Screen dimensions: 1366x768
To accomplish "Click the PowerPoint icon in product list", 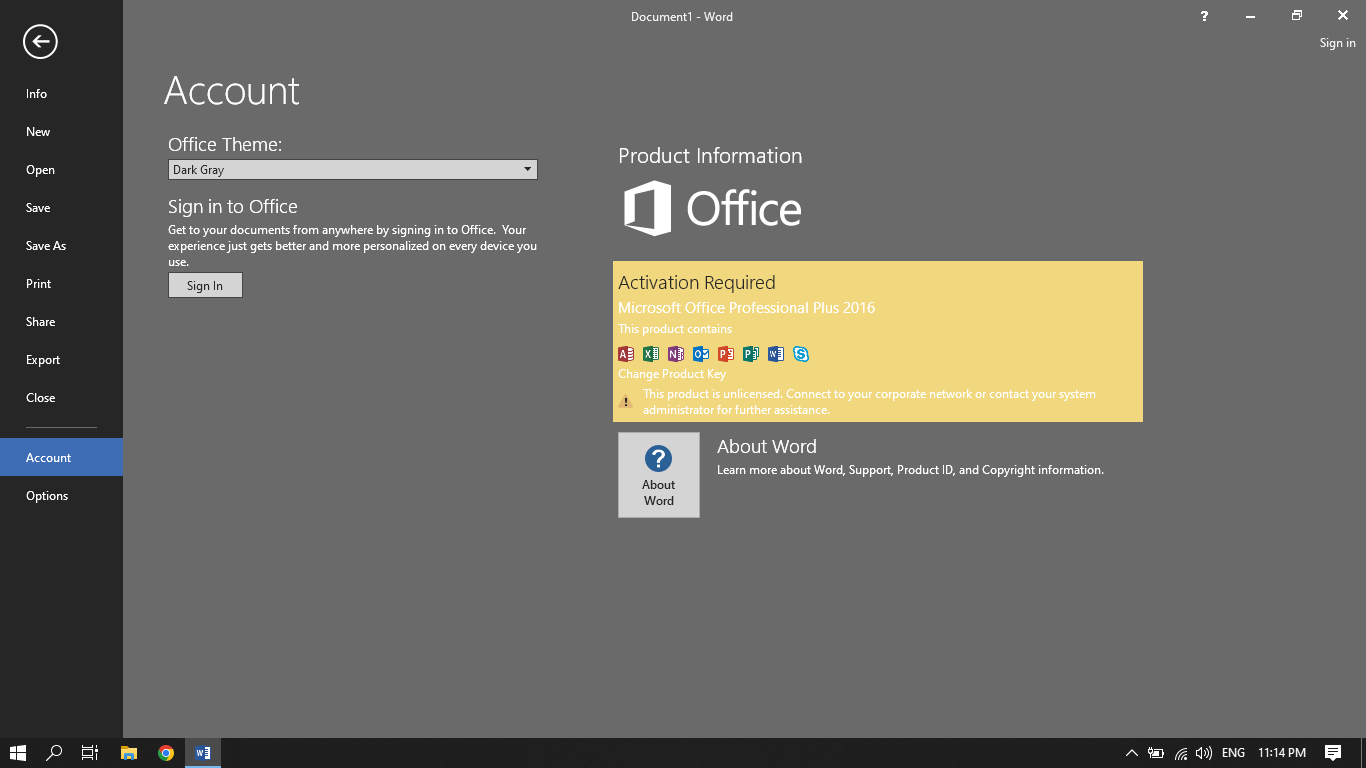I will (726, 354).
